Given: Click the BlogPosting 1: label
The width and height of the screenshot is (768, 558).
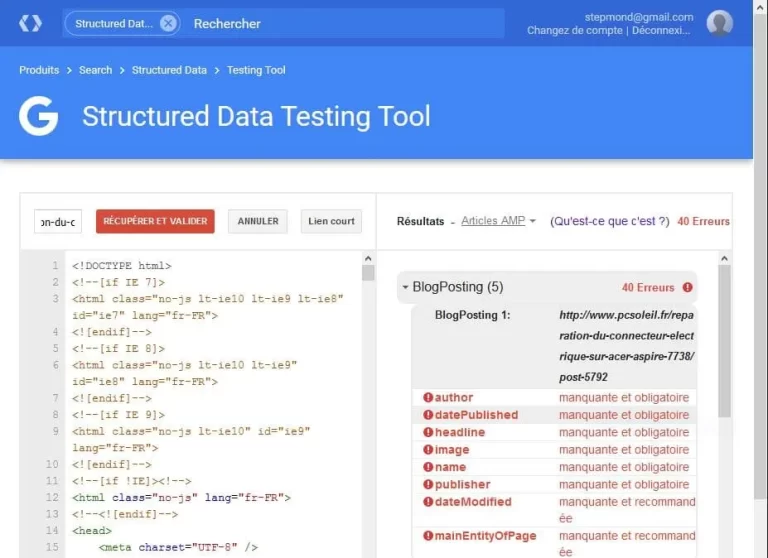Looking at the screenshot, I should [473, 315].
